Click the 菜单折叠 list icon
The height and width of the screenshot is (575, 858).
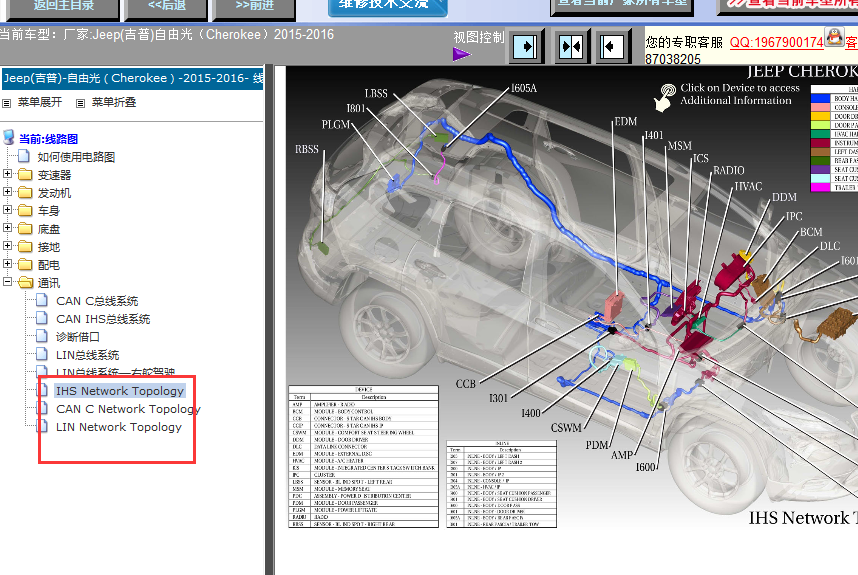80,103
